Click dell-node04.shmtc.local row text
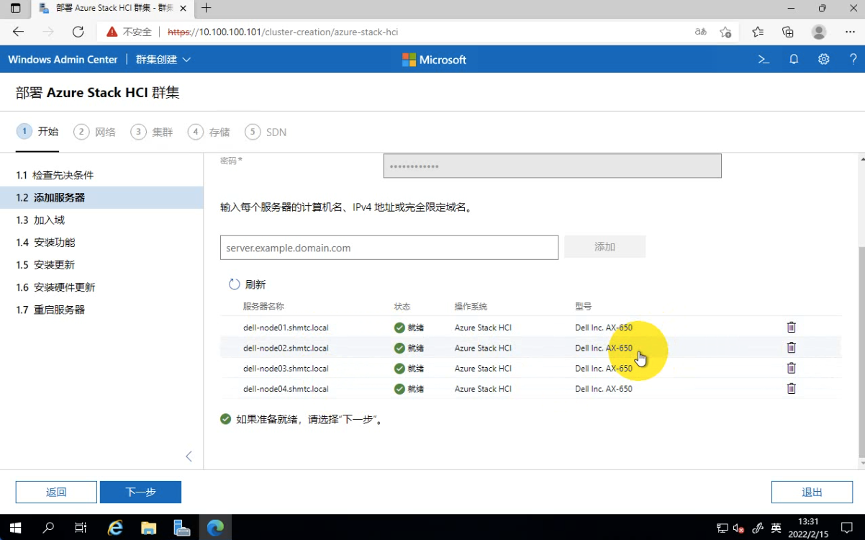866x541 pixels. click(286, 389)
